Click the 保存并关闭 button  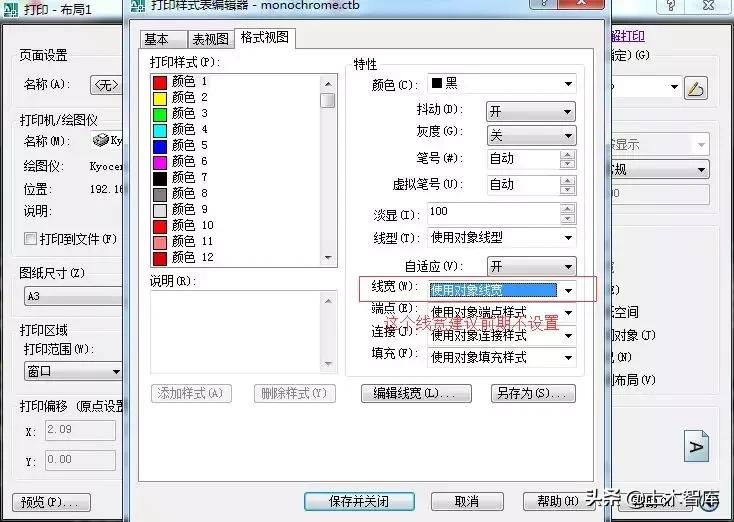(x=359, y=501)
